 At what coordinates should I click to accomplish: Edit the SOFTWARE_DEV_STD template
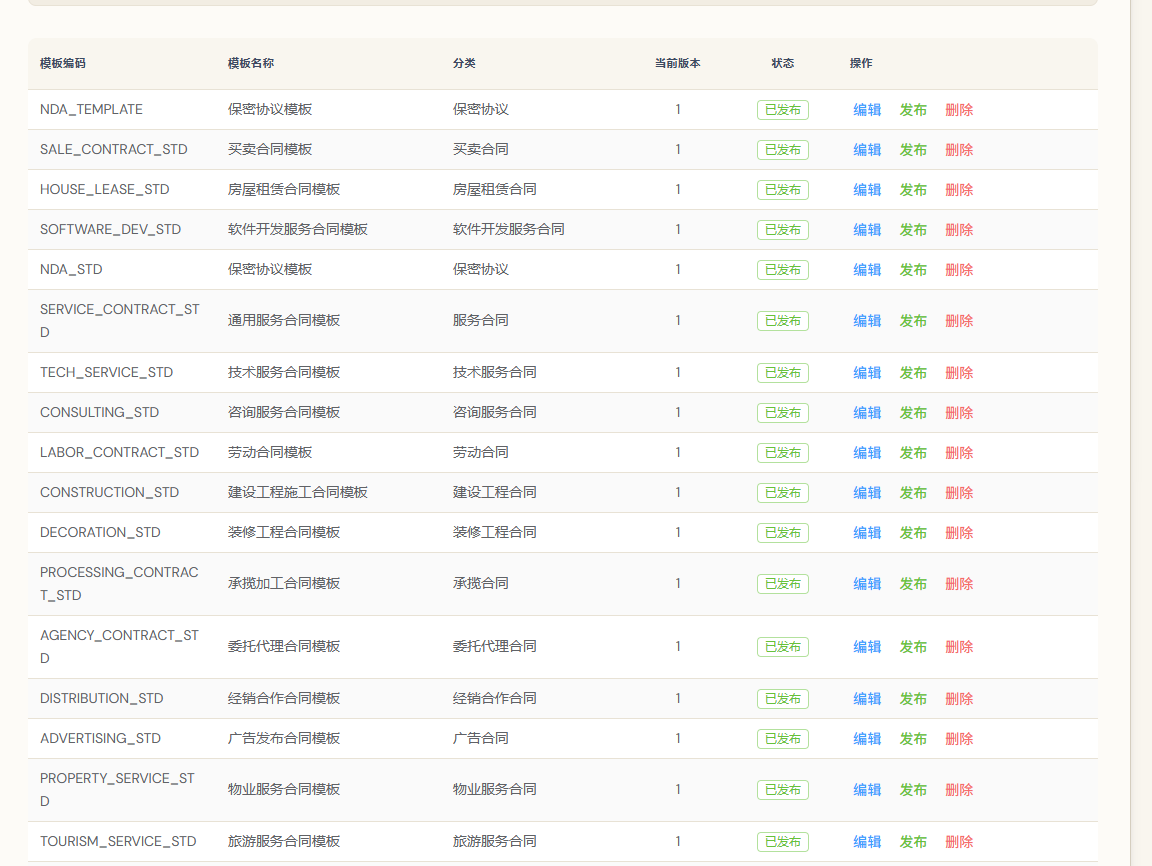867,230
